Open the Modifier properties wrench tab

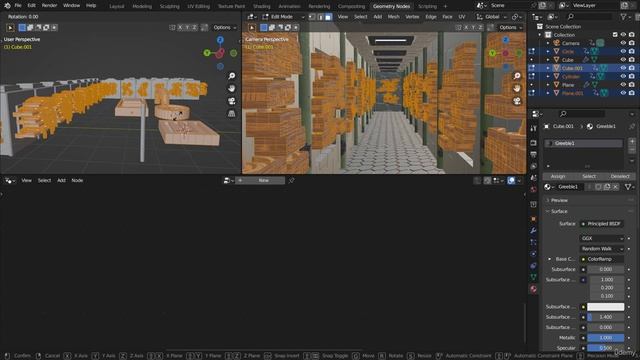[533, 231]
